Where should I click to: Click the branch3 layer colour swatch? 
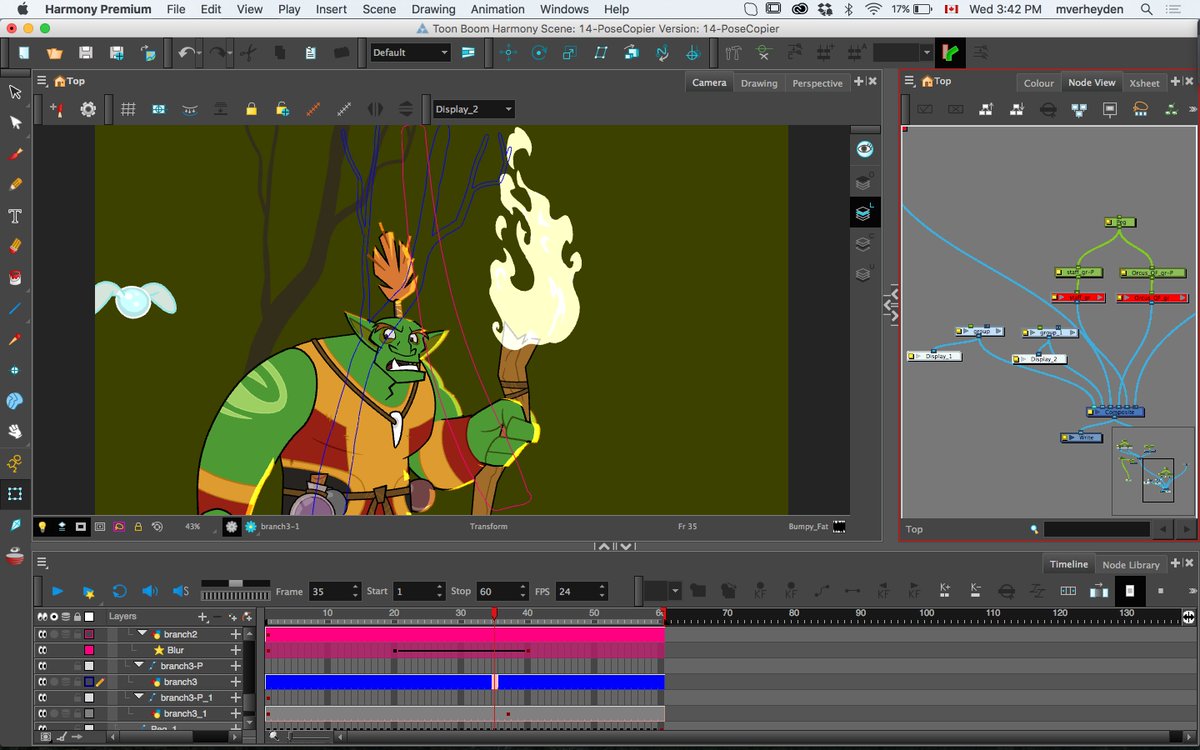(x=89, y=682)
